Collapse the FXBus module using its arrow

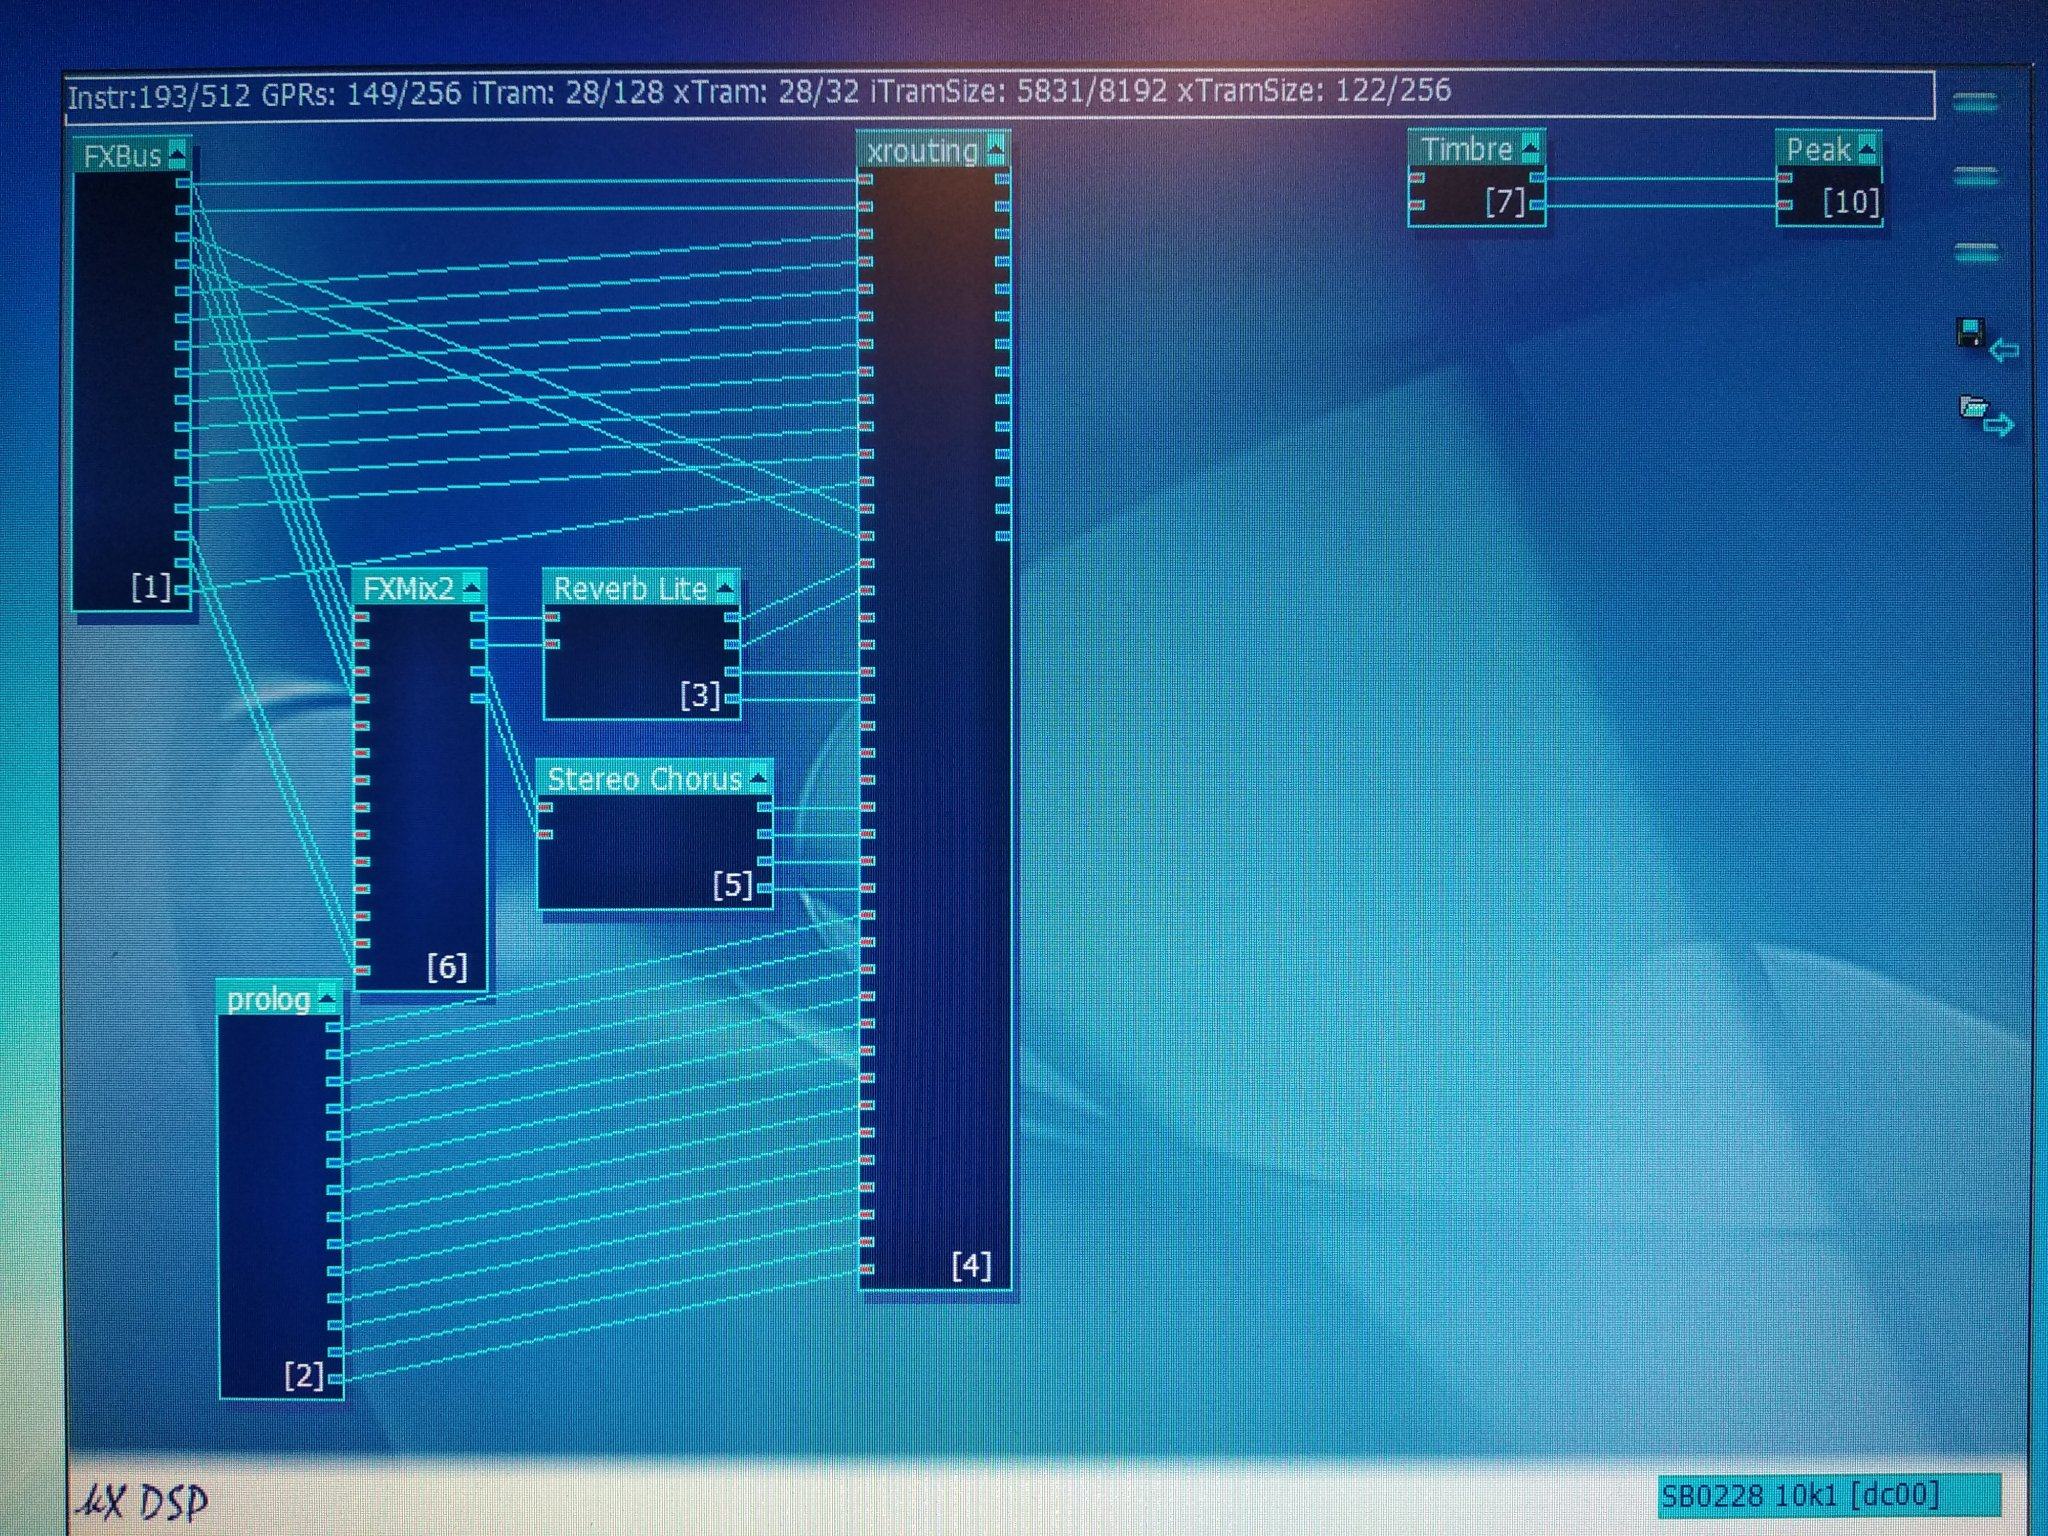(177, 155)
